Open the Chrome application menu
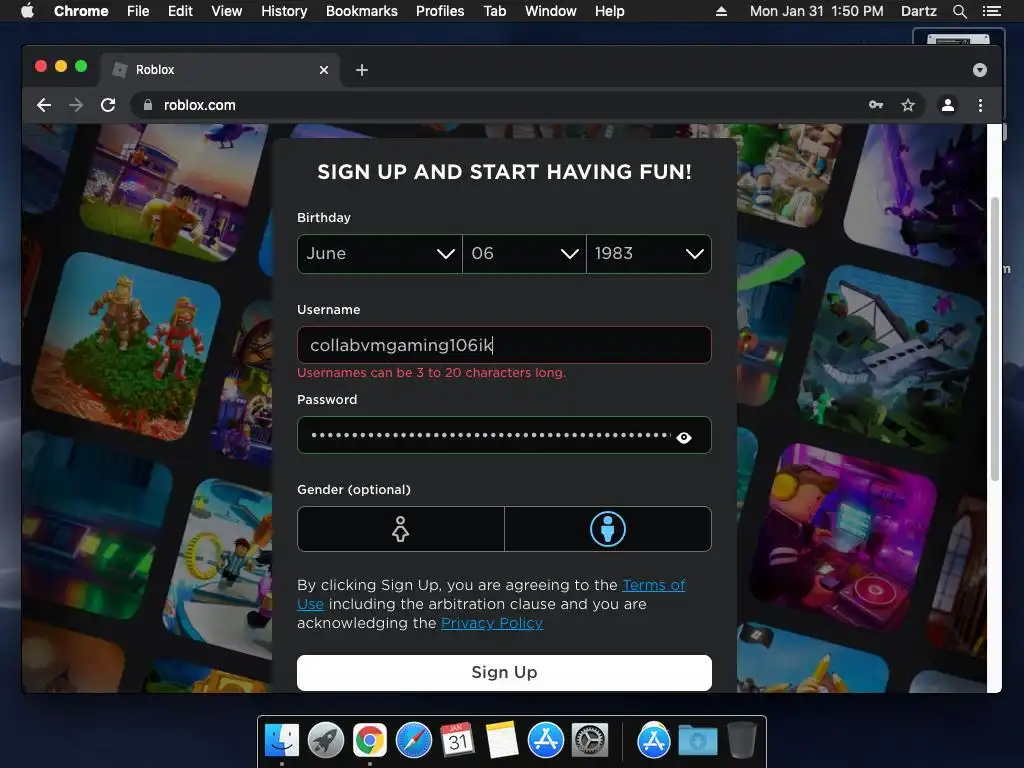1024x768 pixels. [81, 11]
